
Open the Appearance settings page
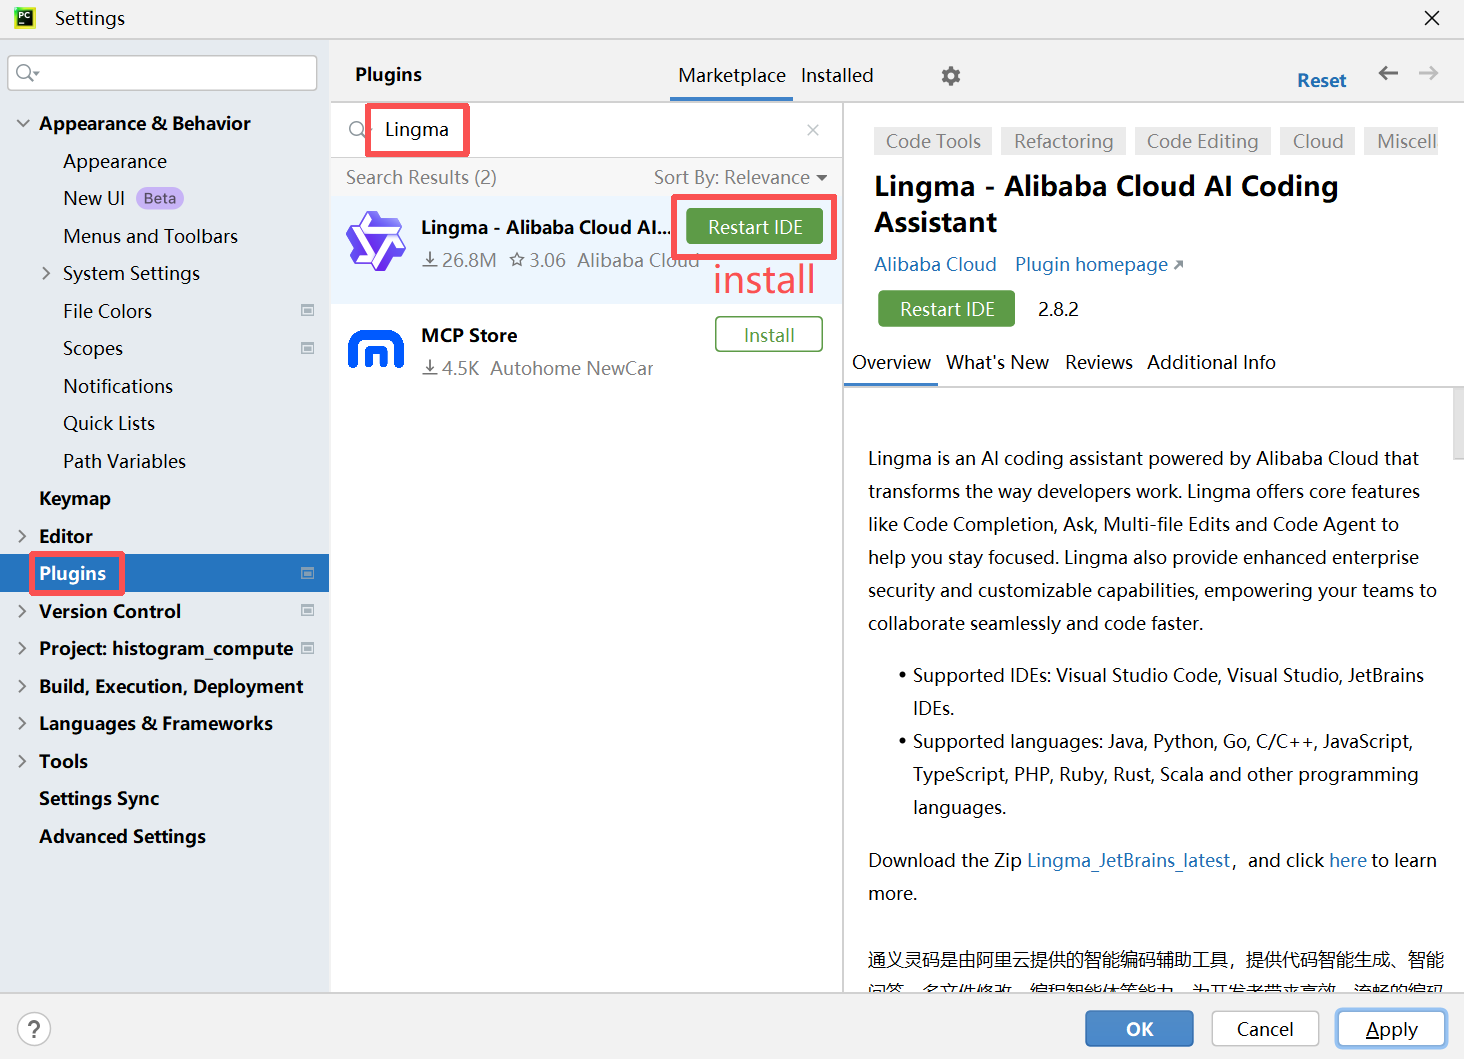click(115, 161)
